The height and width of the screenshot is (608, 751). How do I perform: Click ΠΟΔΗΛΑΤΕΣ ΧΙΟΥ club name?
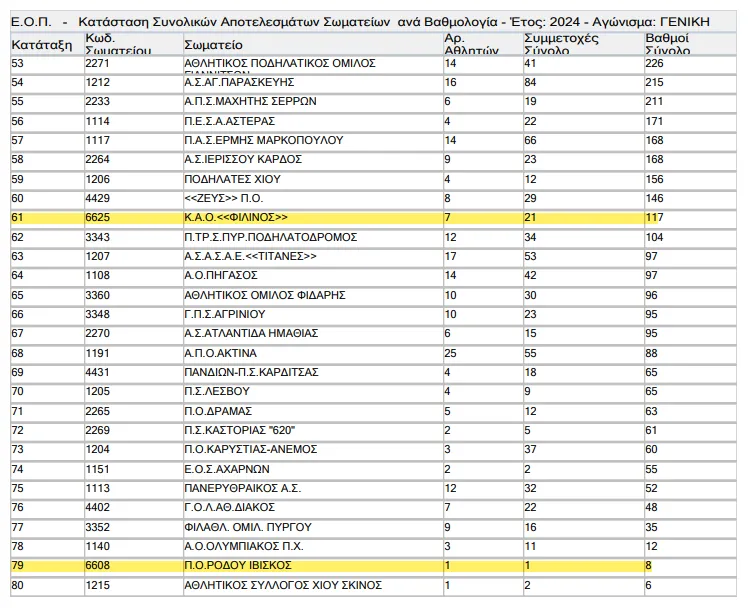(232, 179)
